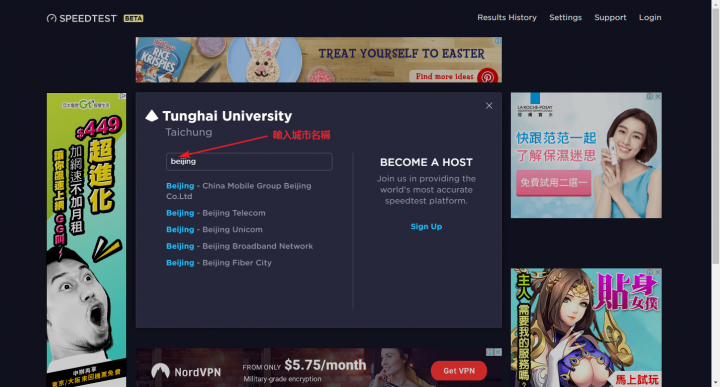720x387 pixels.
Task: Go to the Support page
Action: click(x=610, y=17)
